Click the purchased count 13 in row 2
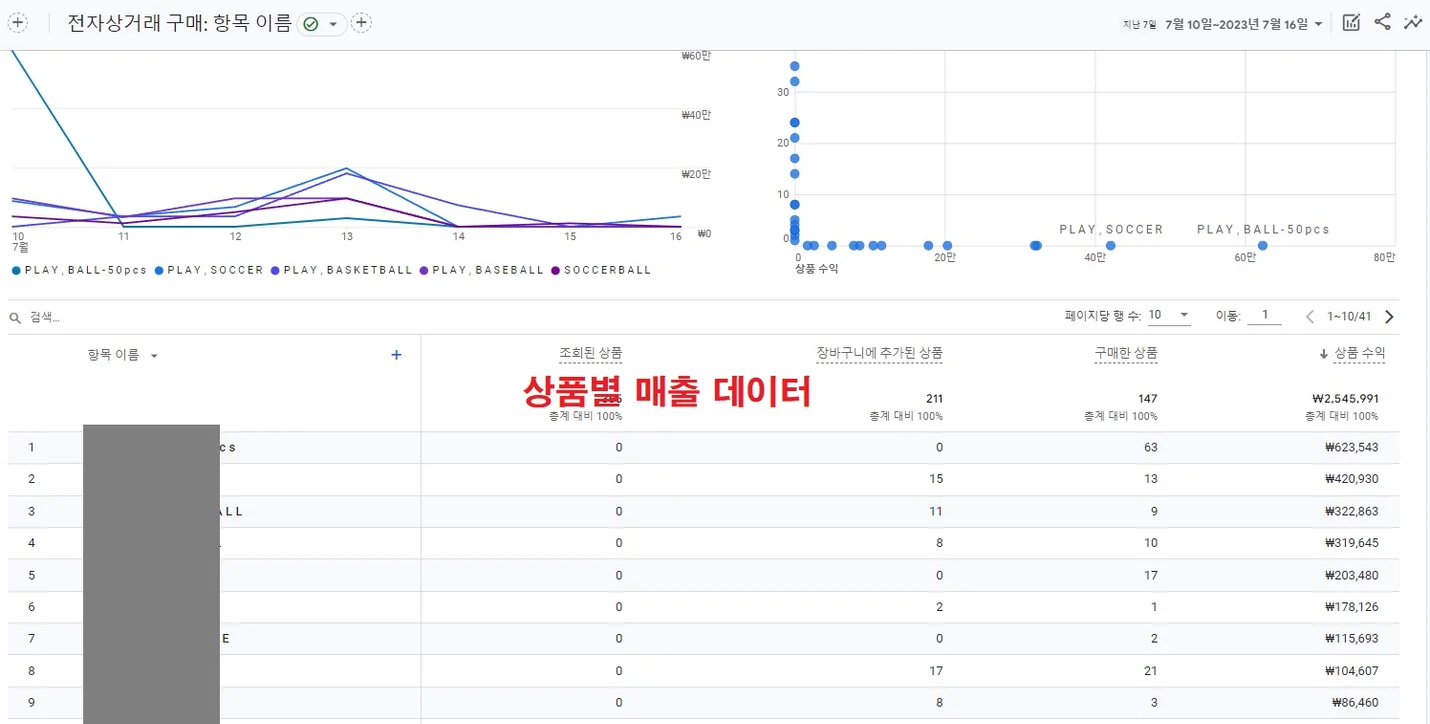 [x=1150, y=479]
